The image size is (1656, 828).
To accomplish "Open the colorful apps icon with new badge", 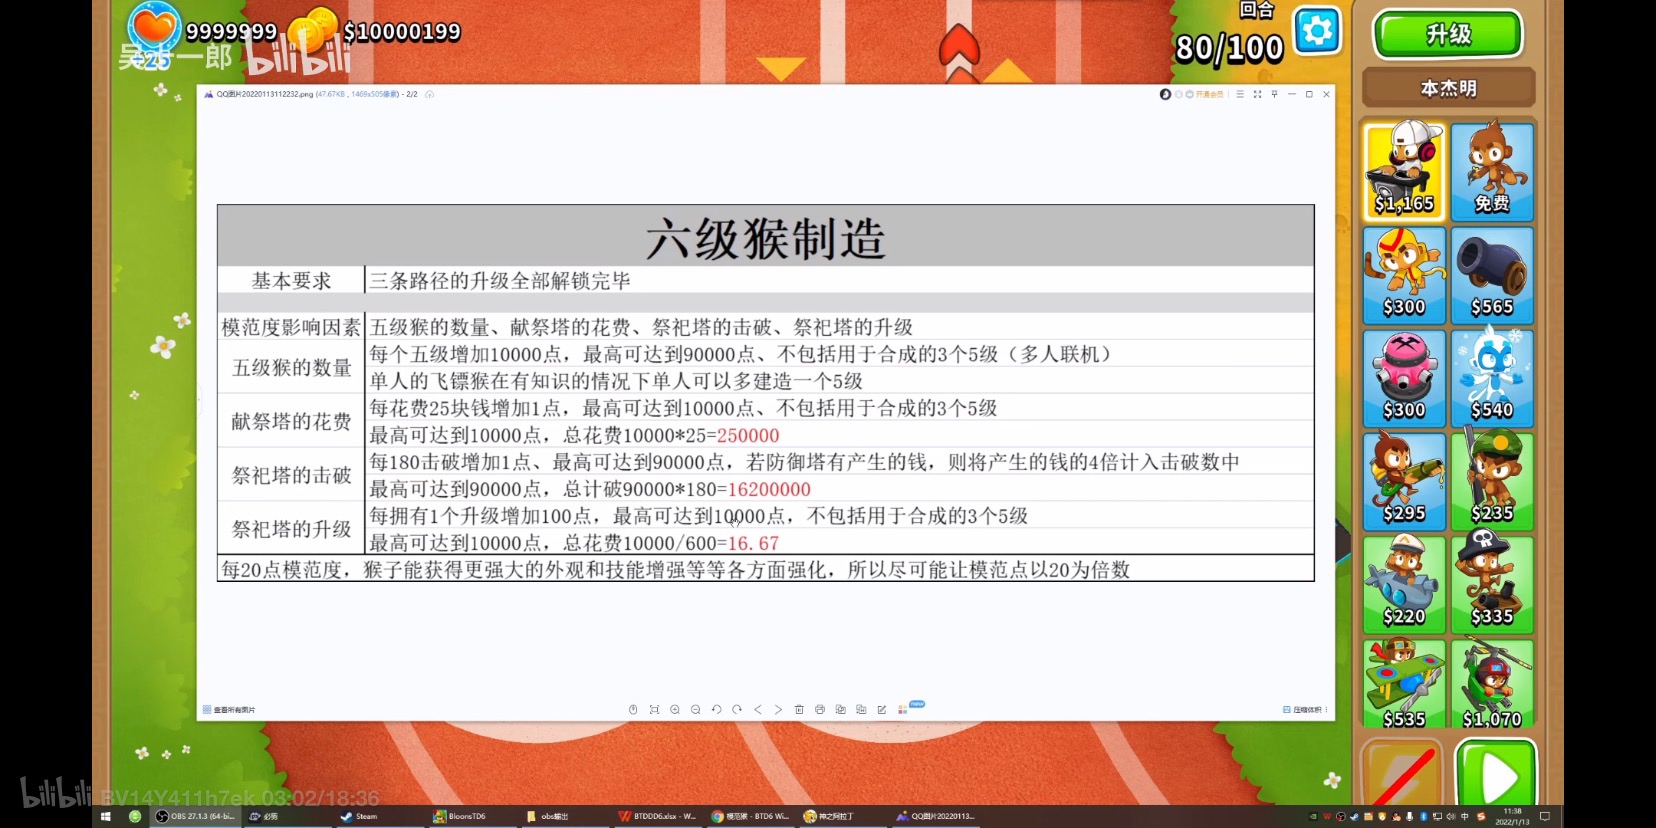I will (903, 710).
